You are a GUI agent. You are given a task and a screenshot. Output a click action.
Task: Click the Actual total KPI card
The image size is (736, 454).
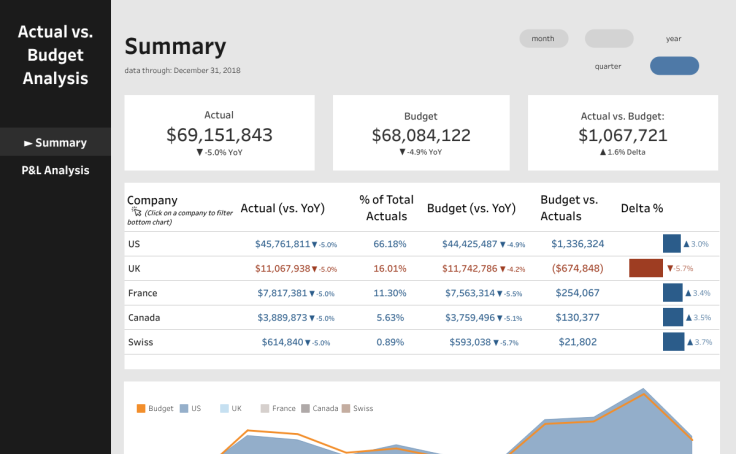click(219, 133)
